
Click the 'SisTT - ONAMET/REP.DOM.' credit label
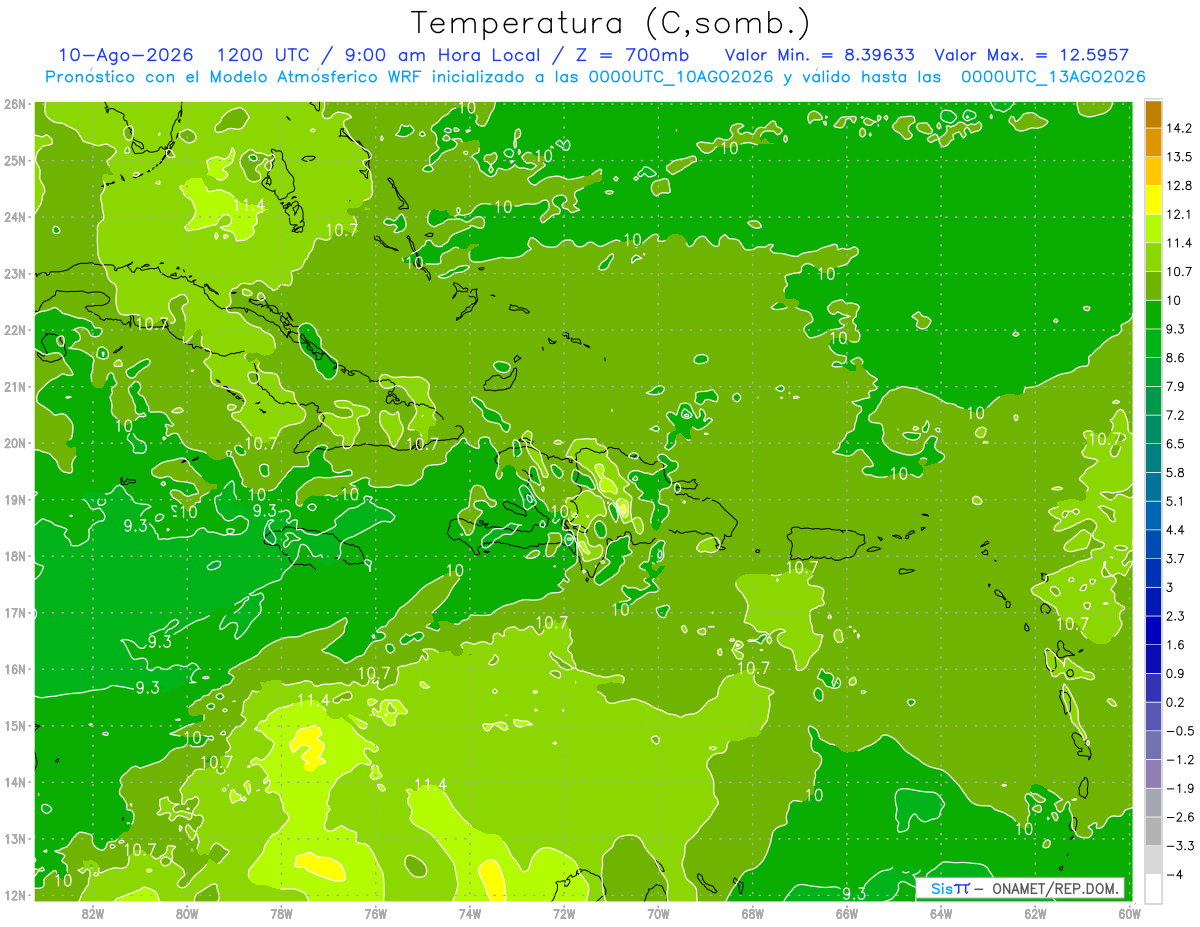(x=1021, y=888)
